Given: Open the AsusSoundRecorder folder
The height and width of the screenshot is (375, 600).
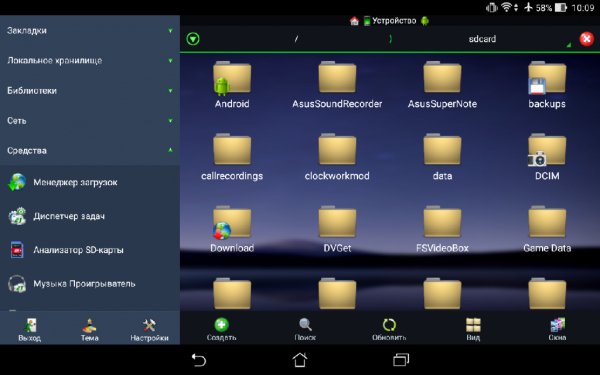Looking at the screenshot, I should 337,85.
